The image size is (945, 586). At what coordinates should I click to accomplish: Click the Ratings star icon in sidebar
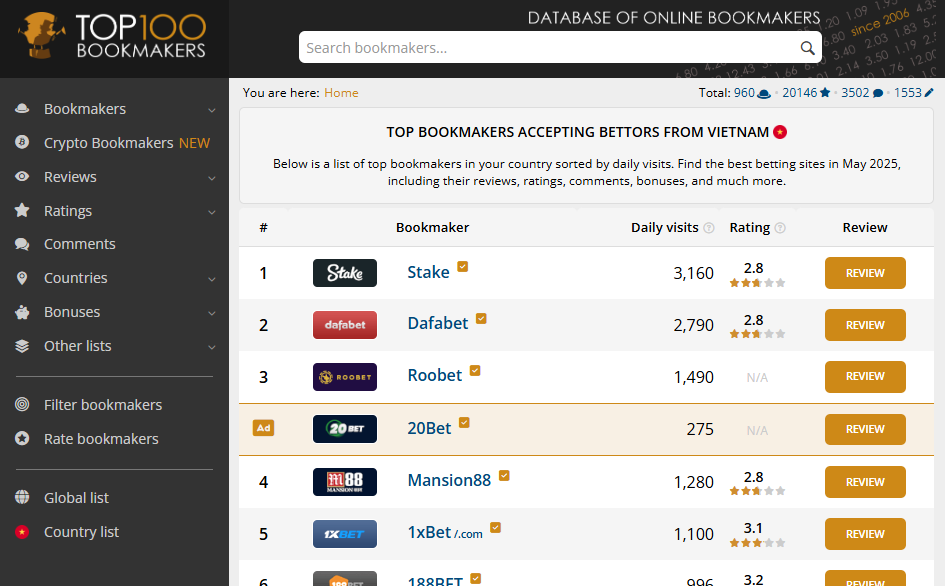click(x=22, y=210)
